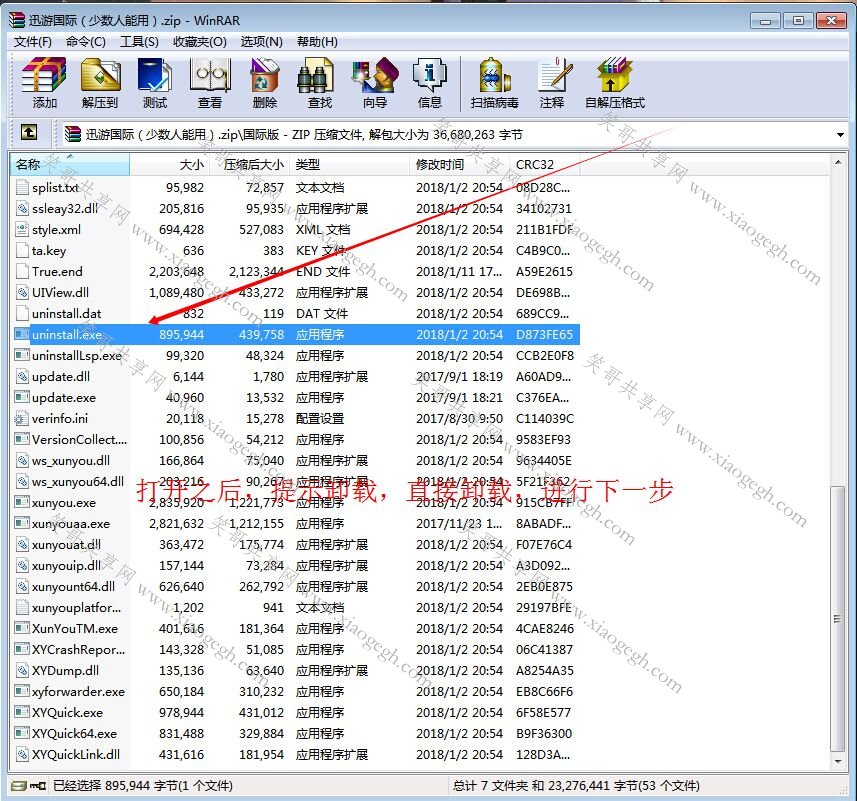Click the drive/key icon in status bar

click(x=28, y=786)
